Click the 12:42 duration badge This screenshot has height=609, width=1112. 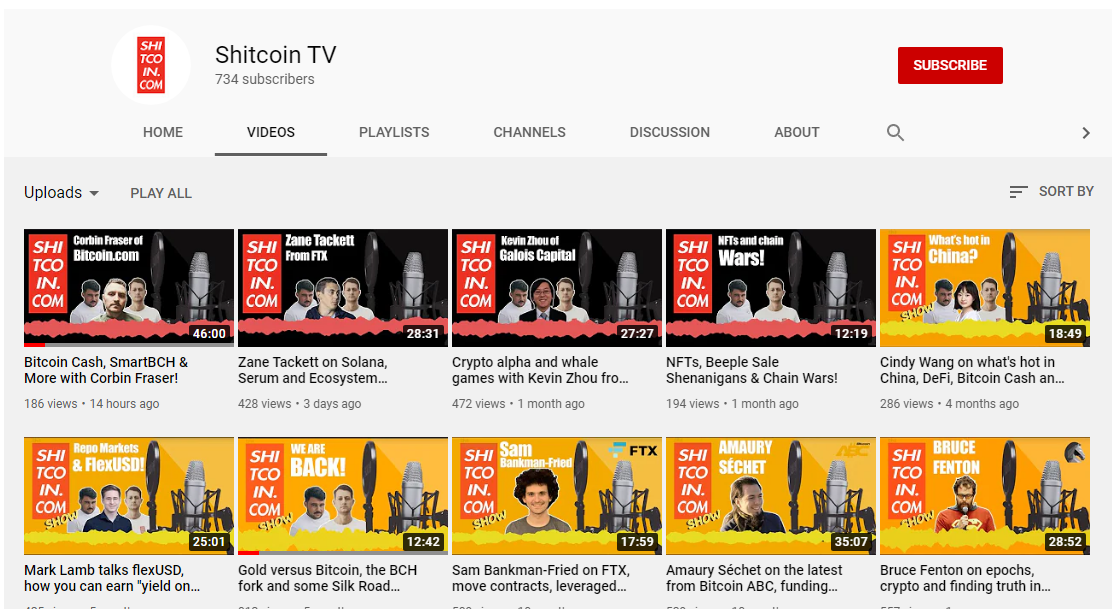pos(423,542)
